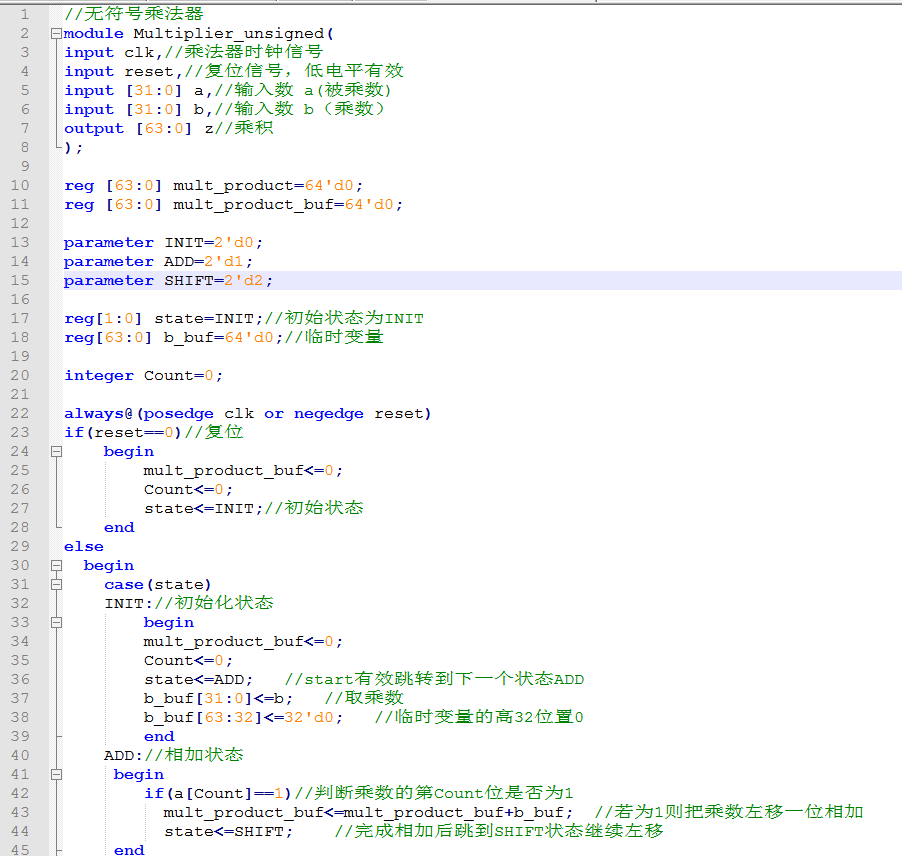Screen dimensions: 902x856
Task: Click the 'b_buf=64'd0' declaration
Action: [223, 338]
